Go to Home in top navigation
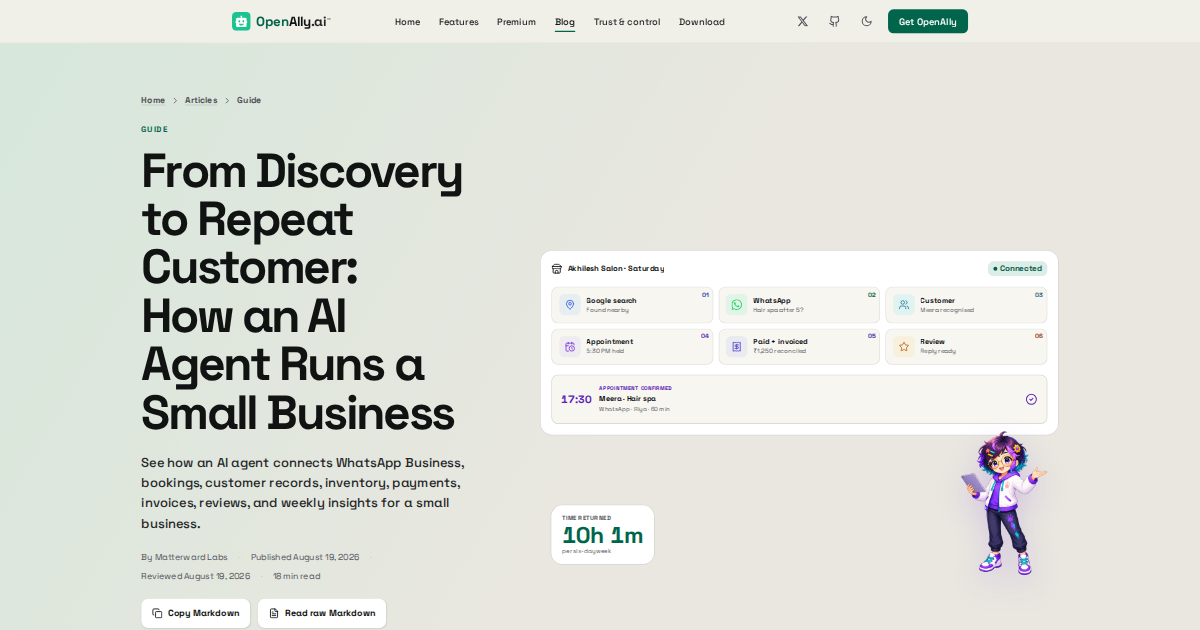 [x=407, y=22]
